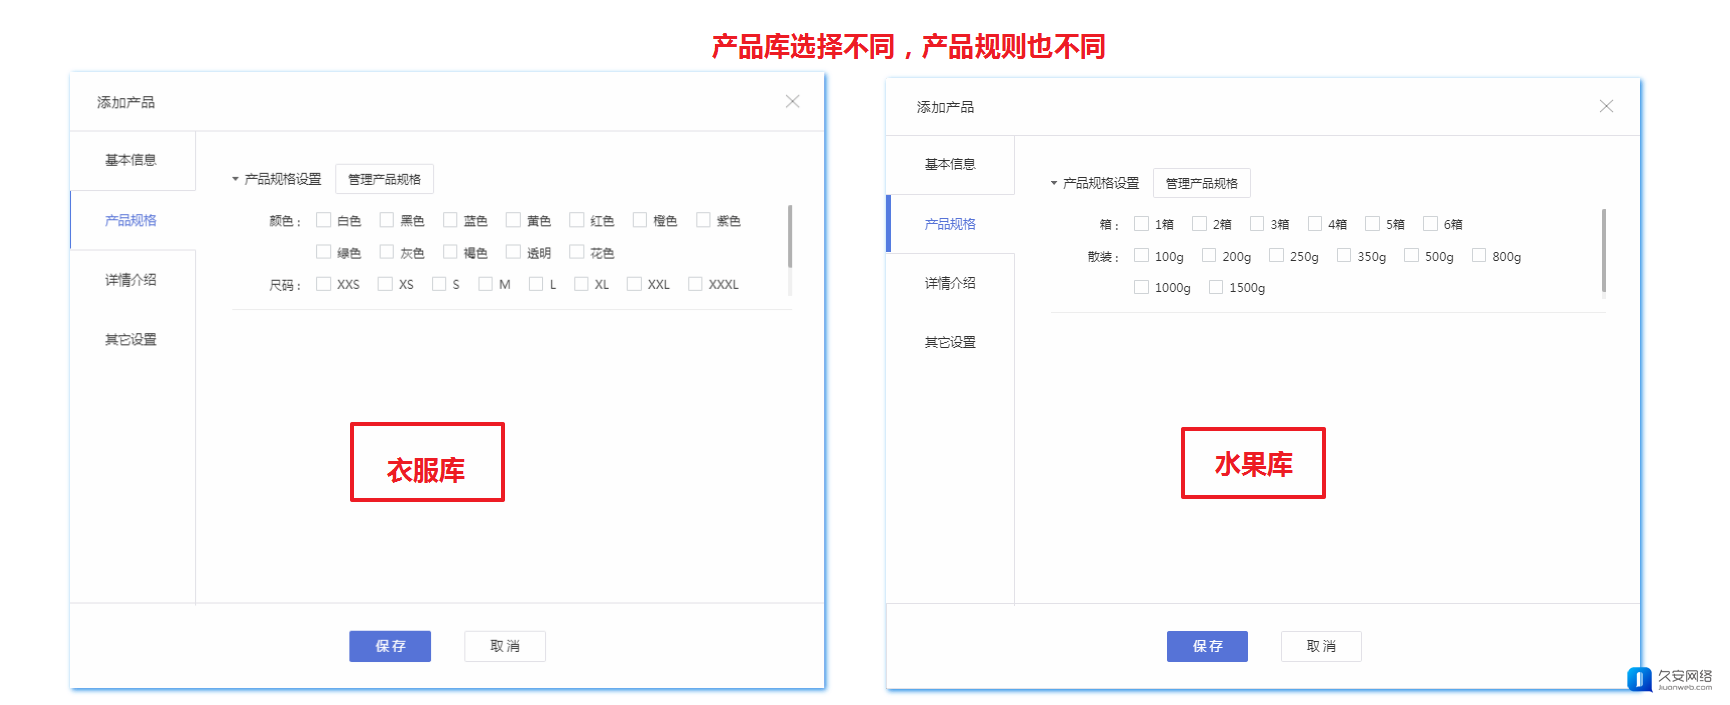Image resolution: width=1730 pixels, height=705 pixels.
Task: Select the 透明 color checkbox
Action: pos(513,252)
